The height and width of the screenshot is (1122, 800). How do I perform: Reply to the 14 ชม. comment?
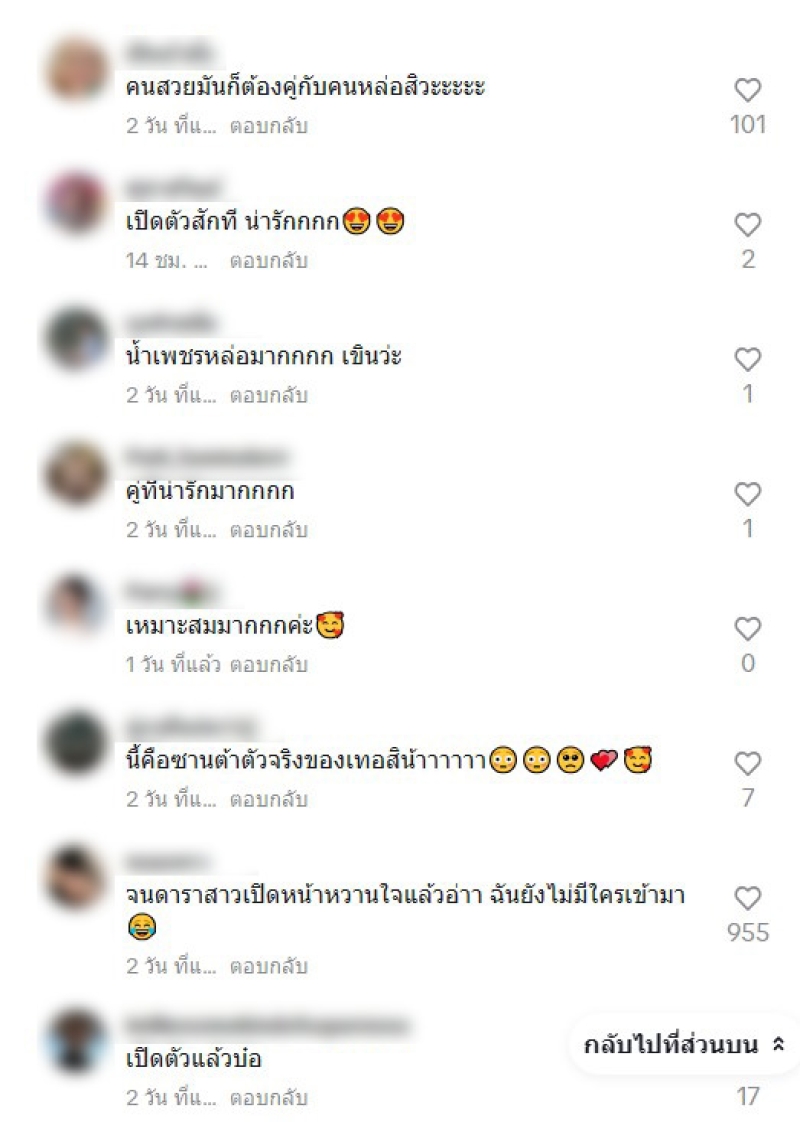tap(268, 261)
